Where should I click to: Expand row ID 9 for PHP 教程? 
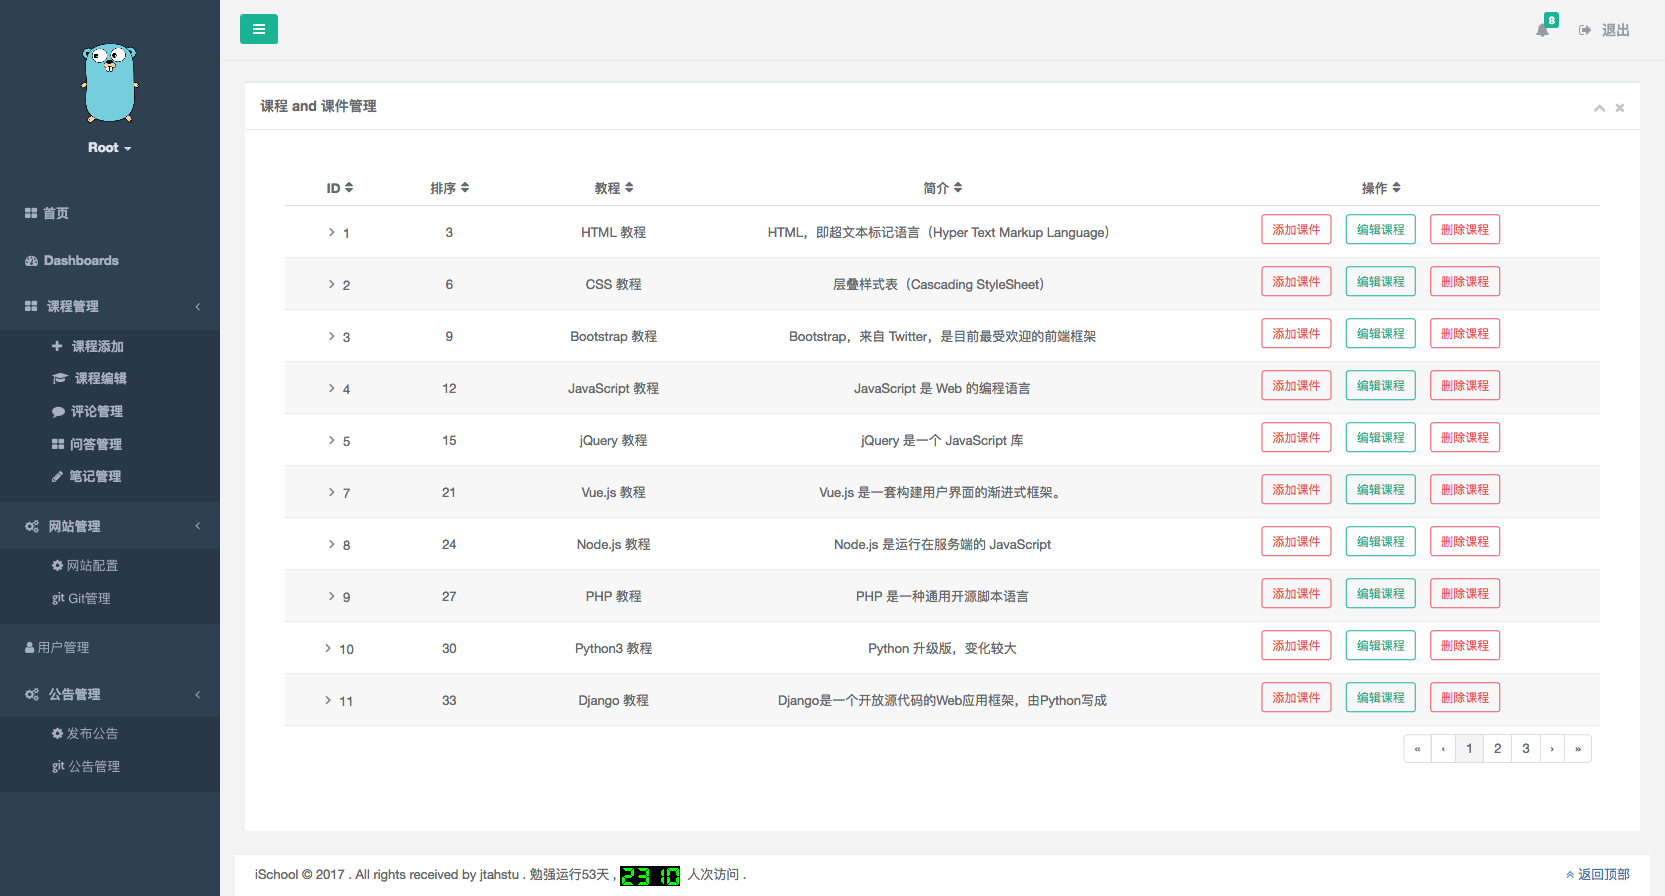pos(332,596)
